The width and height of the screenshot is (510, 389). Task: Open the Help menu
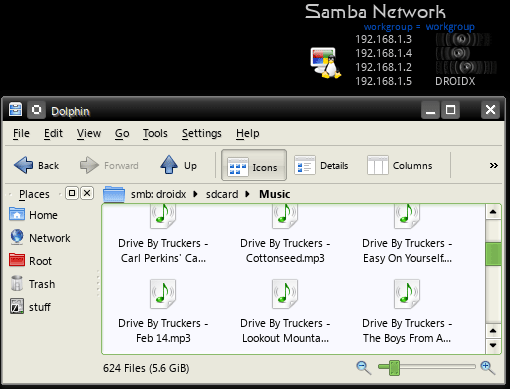click(248, 133)
